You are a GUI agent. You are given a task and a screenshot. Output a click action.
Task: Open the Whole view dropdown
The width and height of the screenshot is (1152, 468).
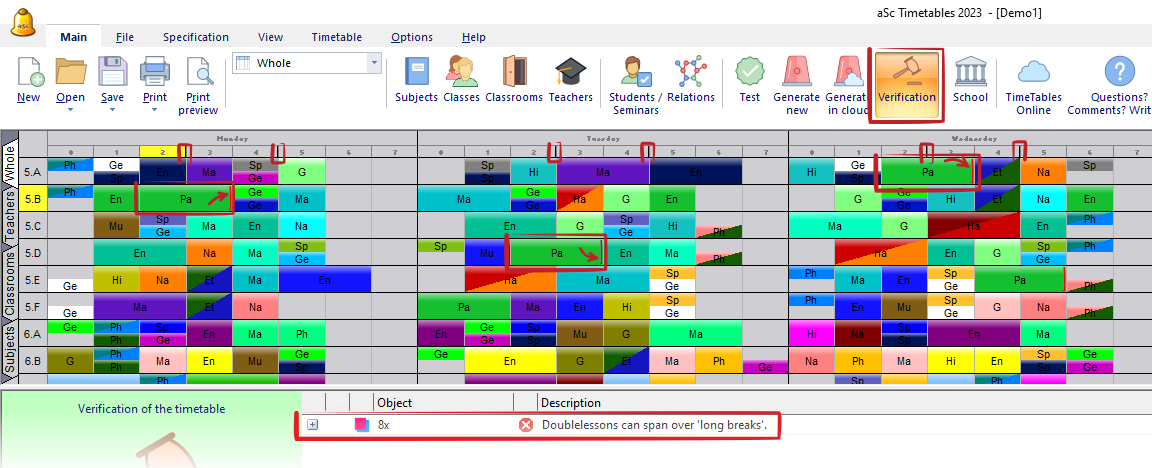pos(374,63)
